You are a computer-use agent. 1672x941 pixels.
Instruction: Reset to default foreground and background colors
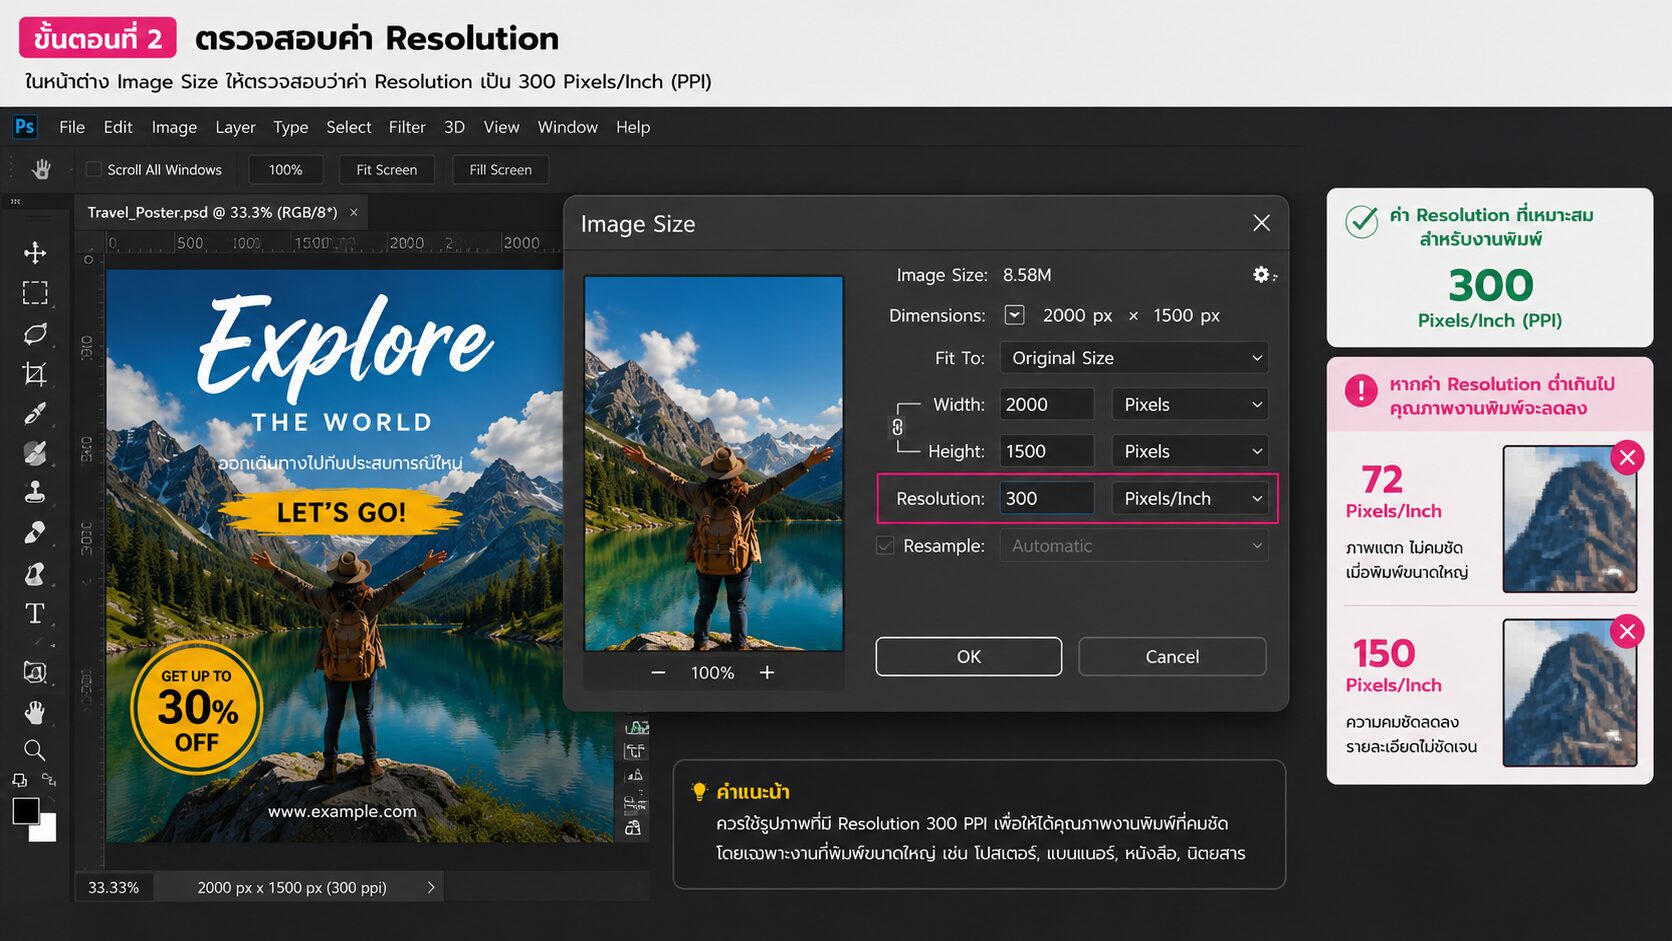click(19, 780)
